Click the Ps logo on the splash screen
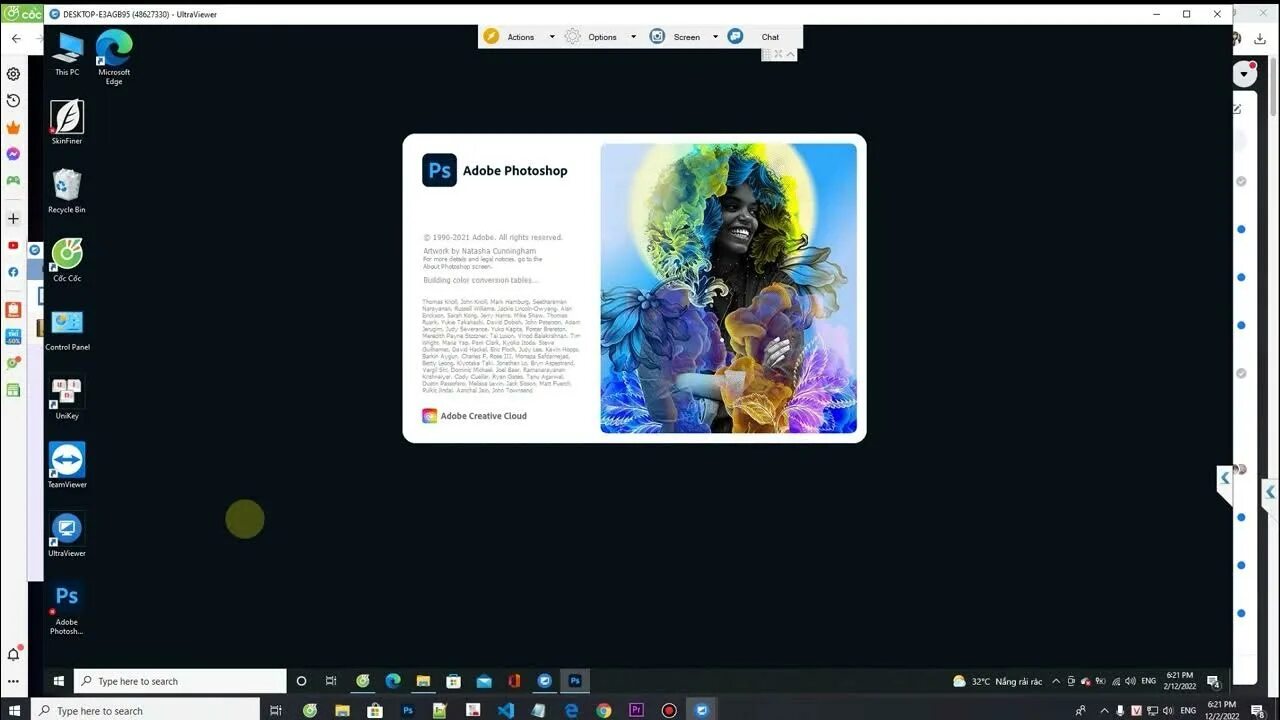Viewport: 1280px width, 720px height. (x=439, y=170)
